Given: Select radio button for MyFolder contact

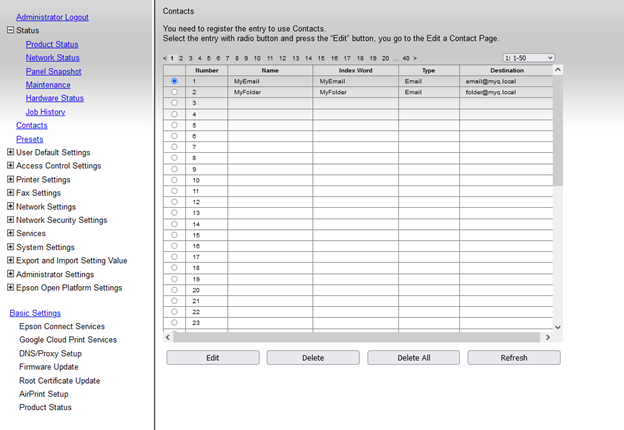Looking at the screenshot, I should click(175, 92).
